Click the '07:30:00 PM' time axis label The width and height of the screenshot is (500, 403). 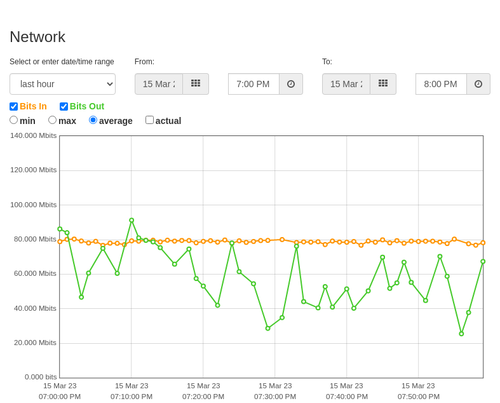click(x=275, y=397)
